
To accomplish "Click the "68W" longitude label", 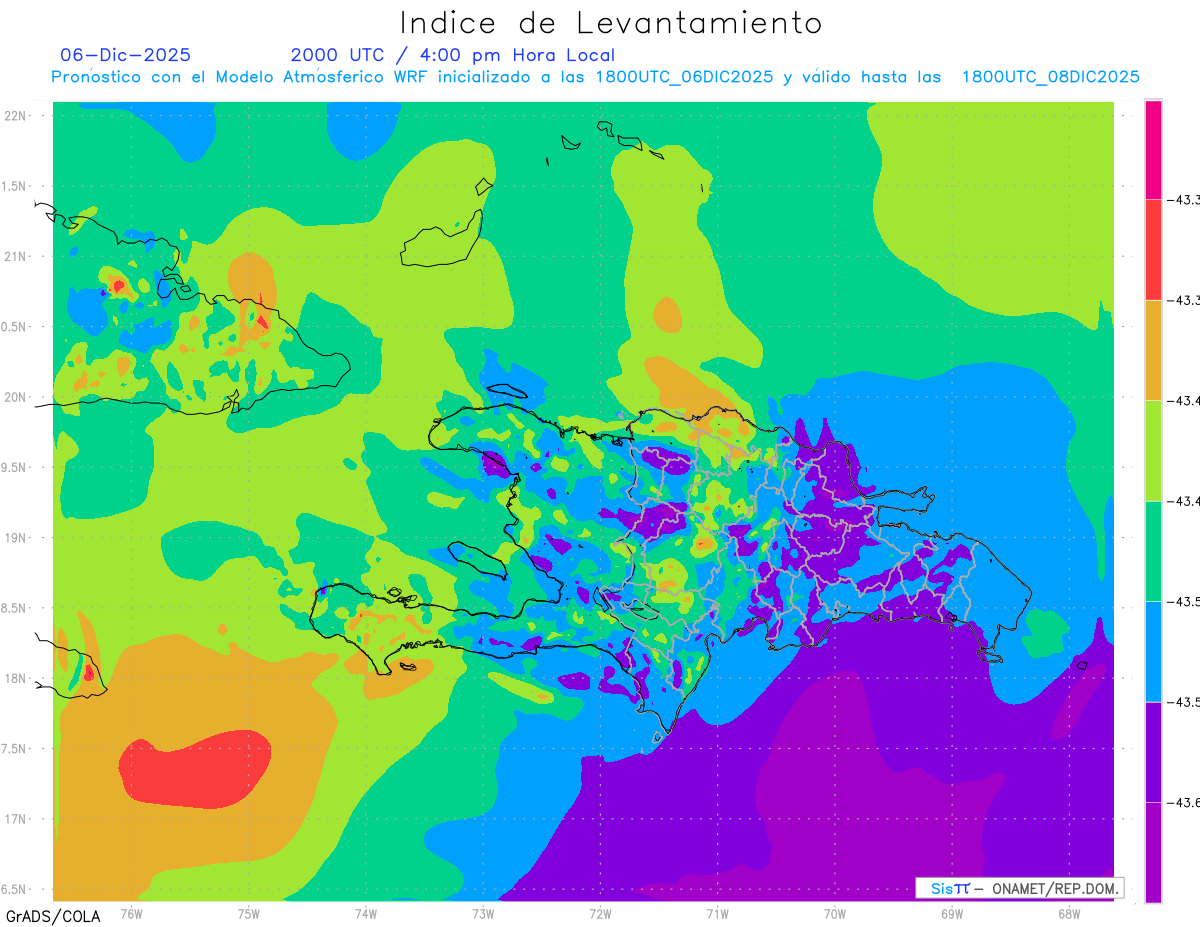I will tap(1069, 913).
